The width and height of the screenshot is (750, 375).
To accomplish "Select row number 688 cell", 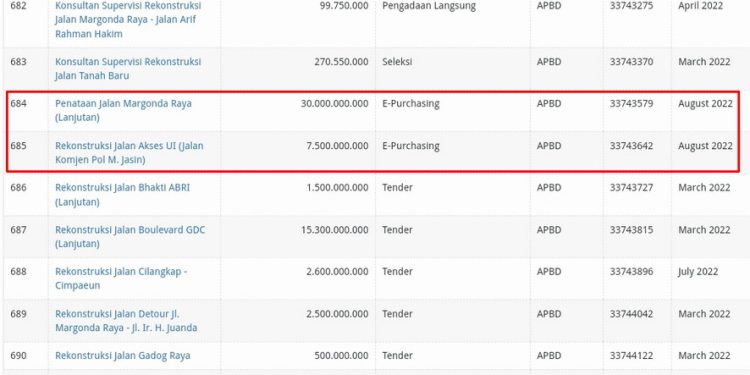I will [18, 271].
